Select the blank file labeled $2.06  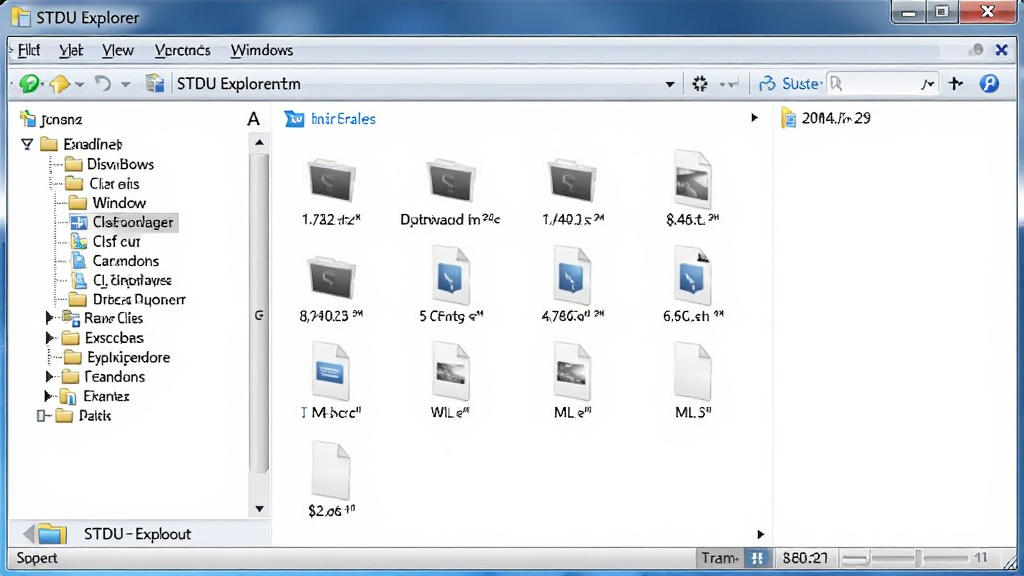click(x=330, y=471)
